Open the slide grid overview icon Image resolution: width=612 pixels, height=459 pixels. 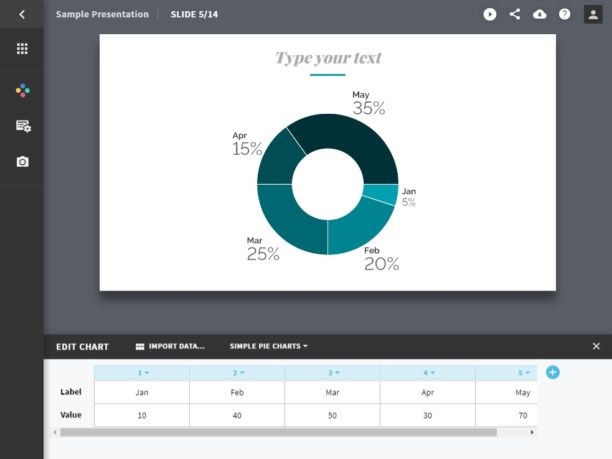click(x=22, y=48)
